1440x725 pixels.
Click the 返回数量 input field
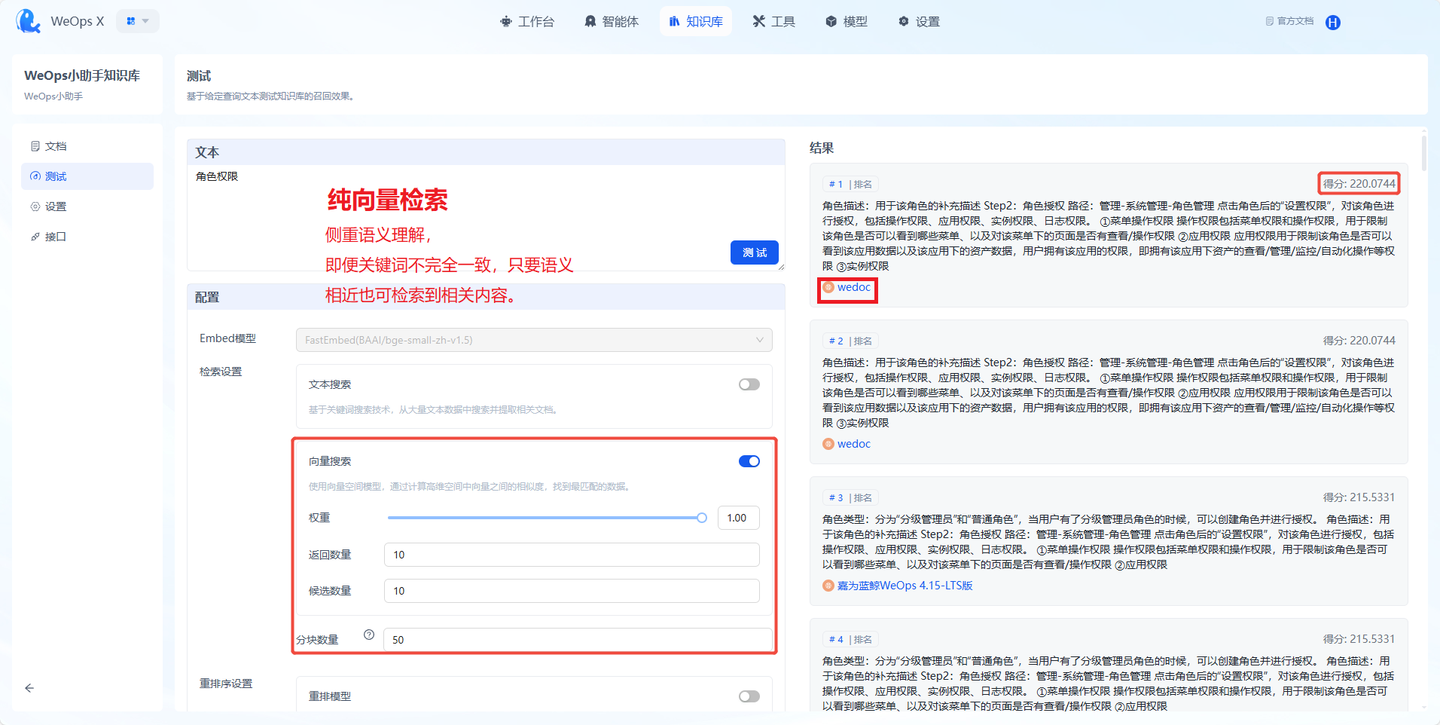(x=571, y=555)
